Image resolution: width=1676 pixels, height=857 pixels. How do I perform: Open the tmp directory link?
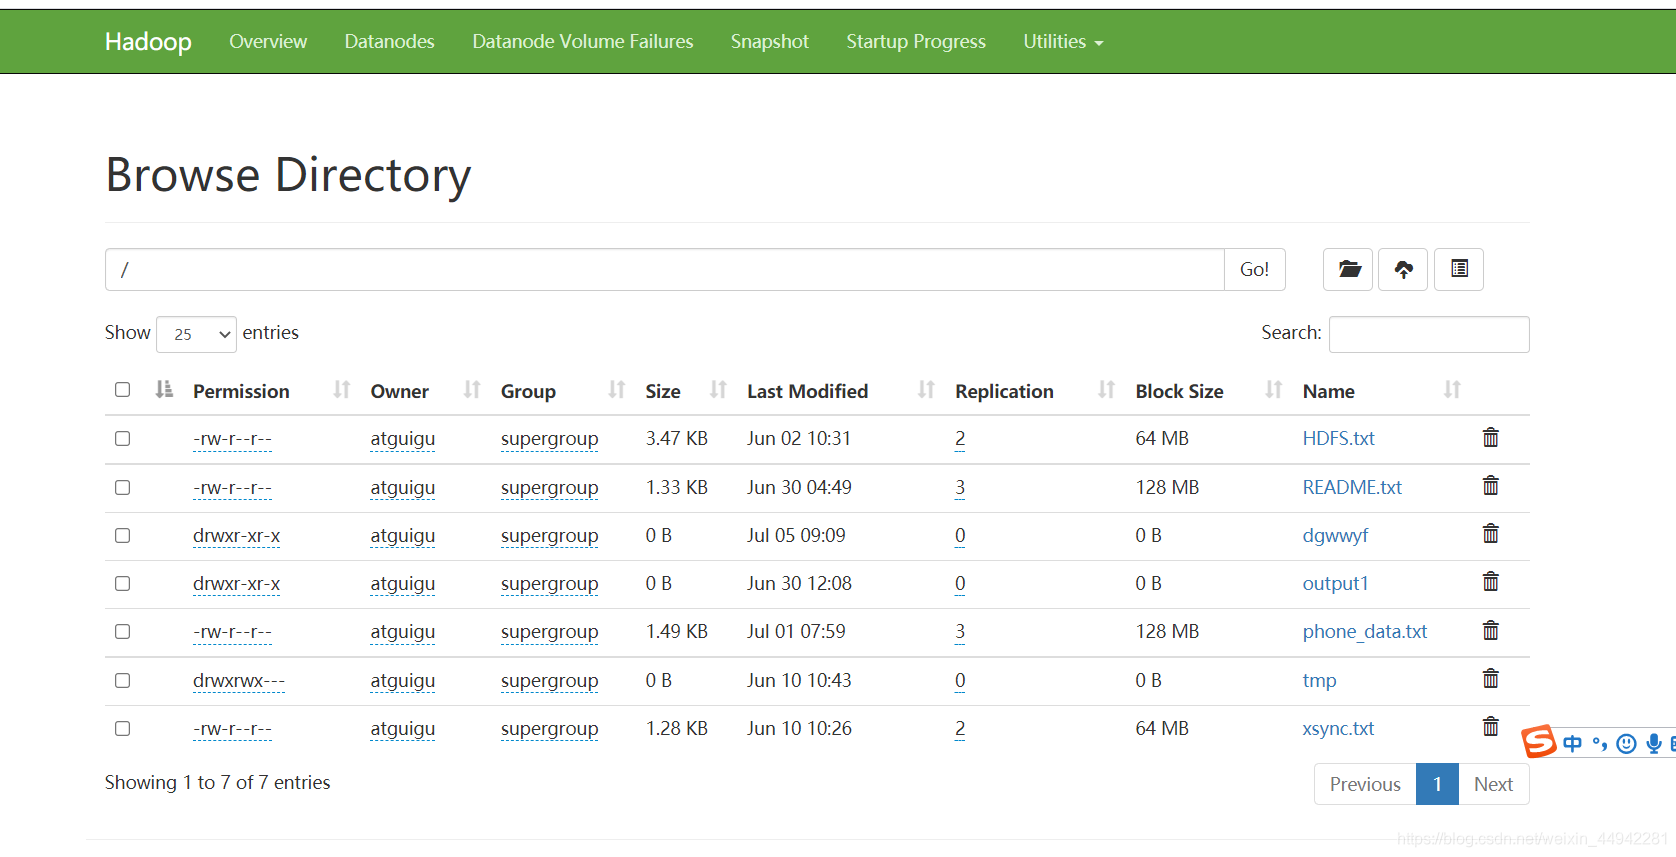[x=1319, y=681]
